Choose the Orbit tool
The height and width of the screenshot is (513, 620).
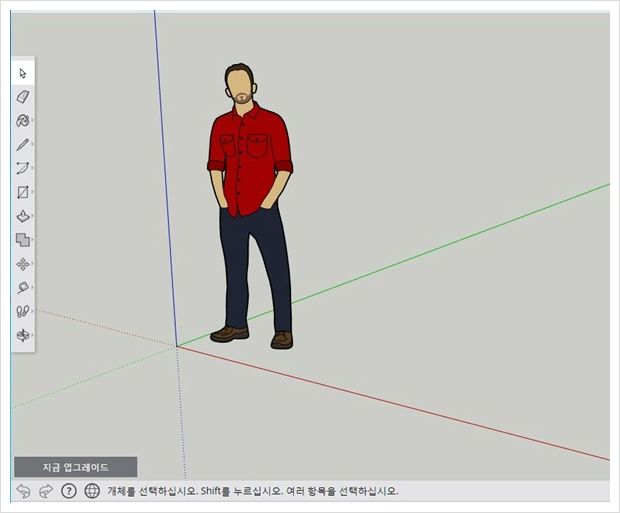pos(23,335)
